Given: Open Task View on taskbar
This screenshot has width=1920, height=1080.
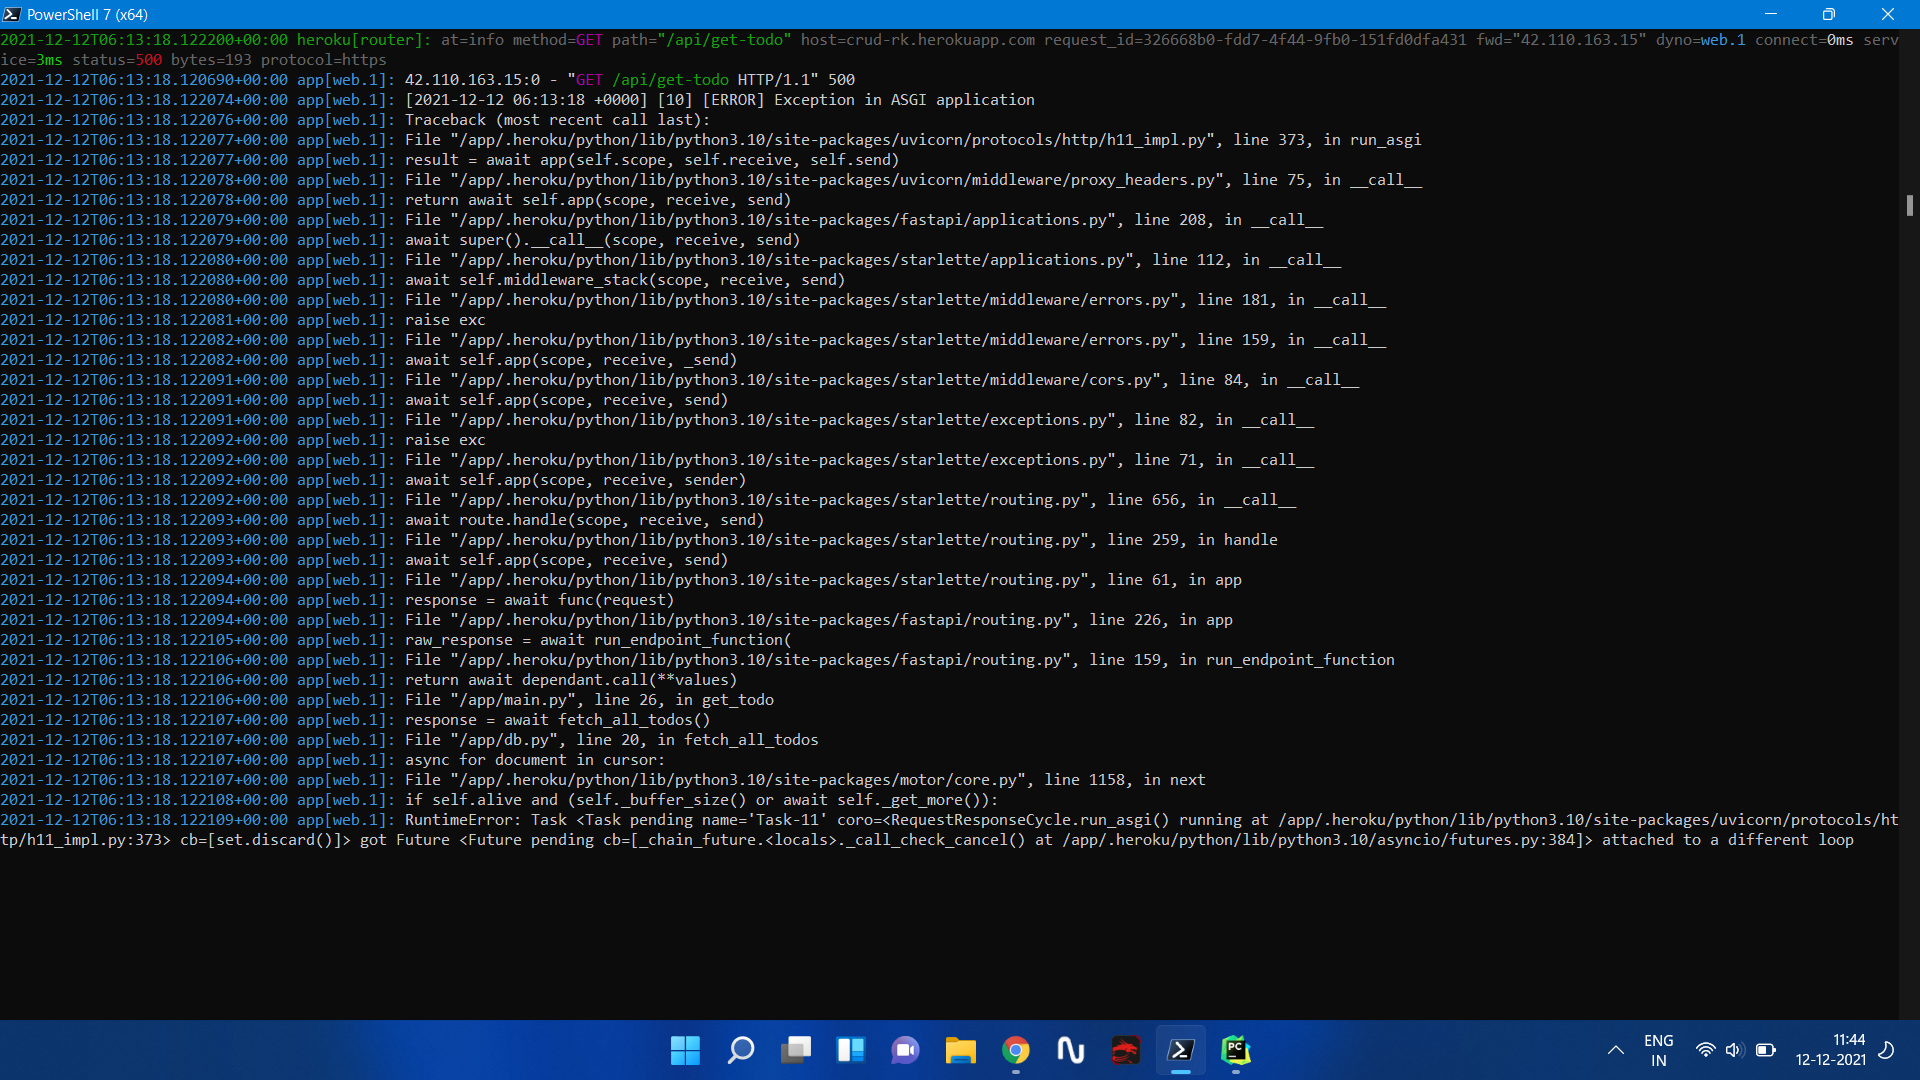Looking at the screenshot, I should (796, 1050).
